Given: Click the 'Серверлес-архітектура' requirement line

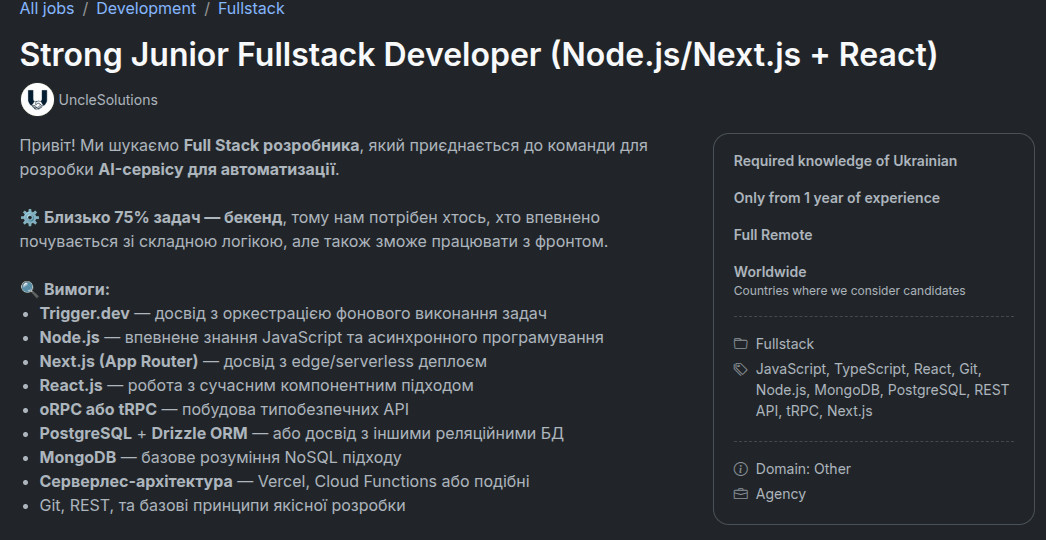Looking at the screenshot, I should coord(285,482).
